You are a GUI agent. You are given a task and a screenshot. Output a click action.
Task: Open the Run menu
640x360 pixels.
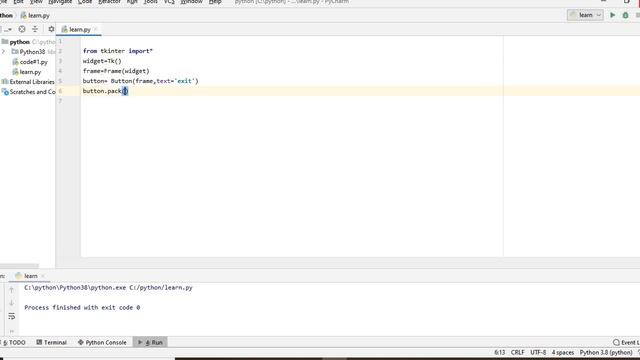(x=132, y=2)
